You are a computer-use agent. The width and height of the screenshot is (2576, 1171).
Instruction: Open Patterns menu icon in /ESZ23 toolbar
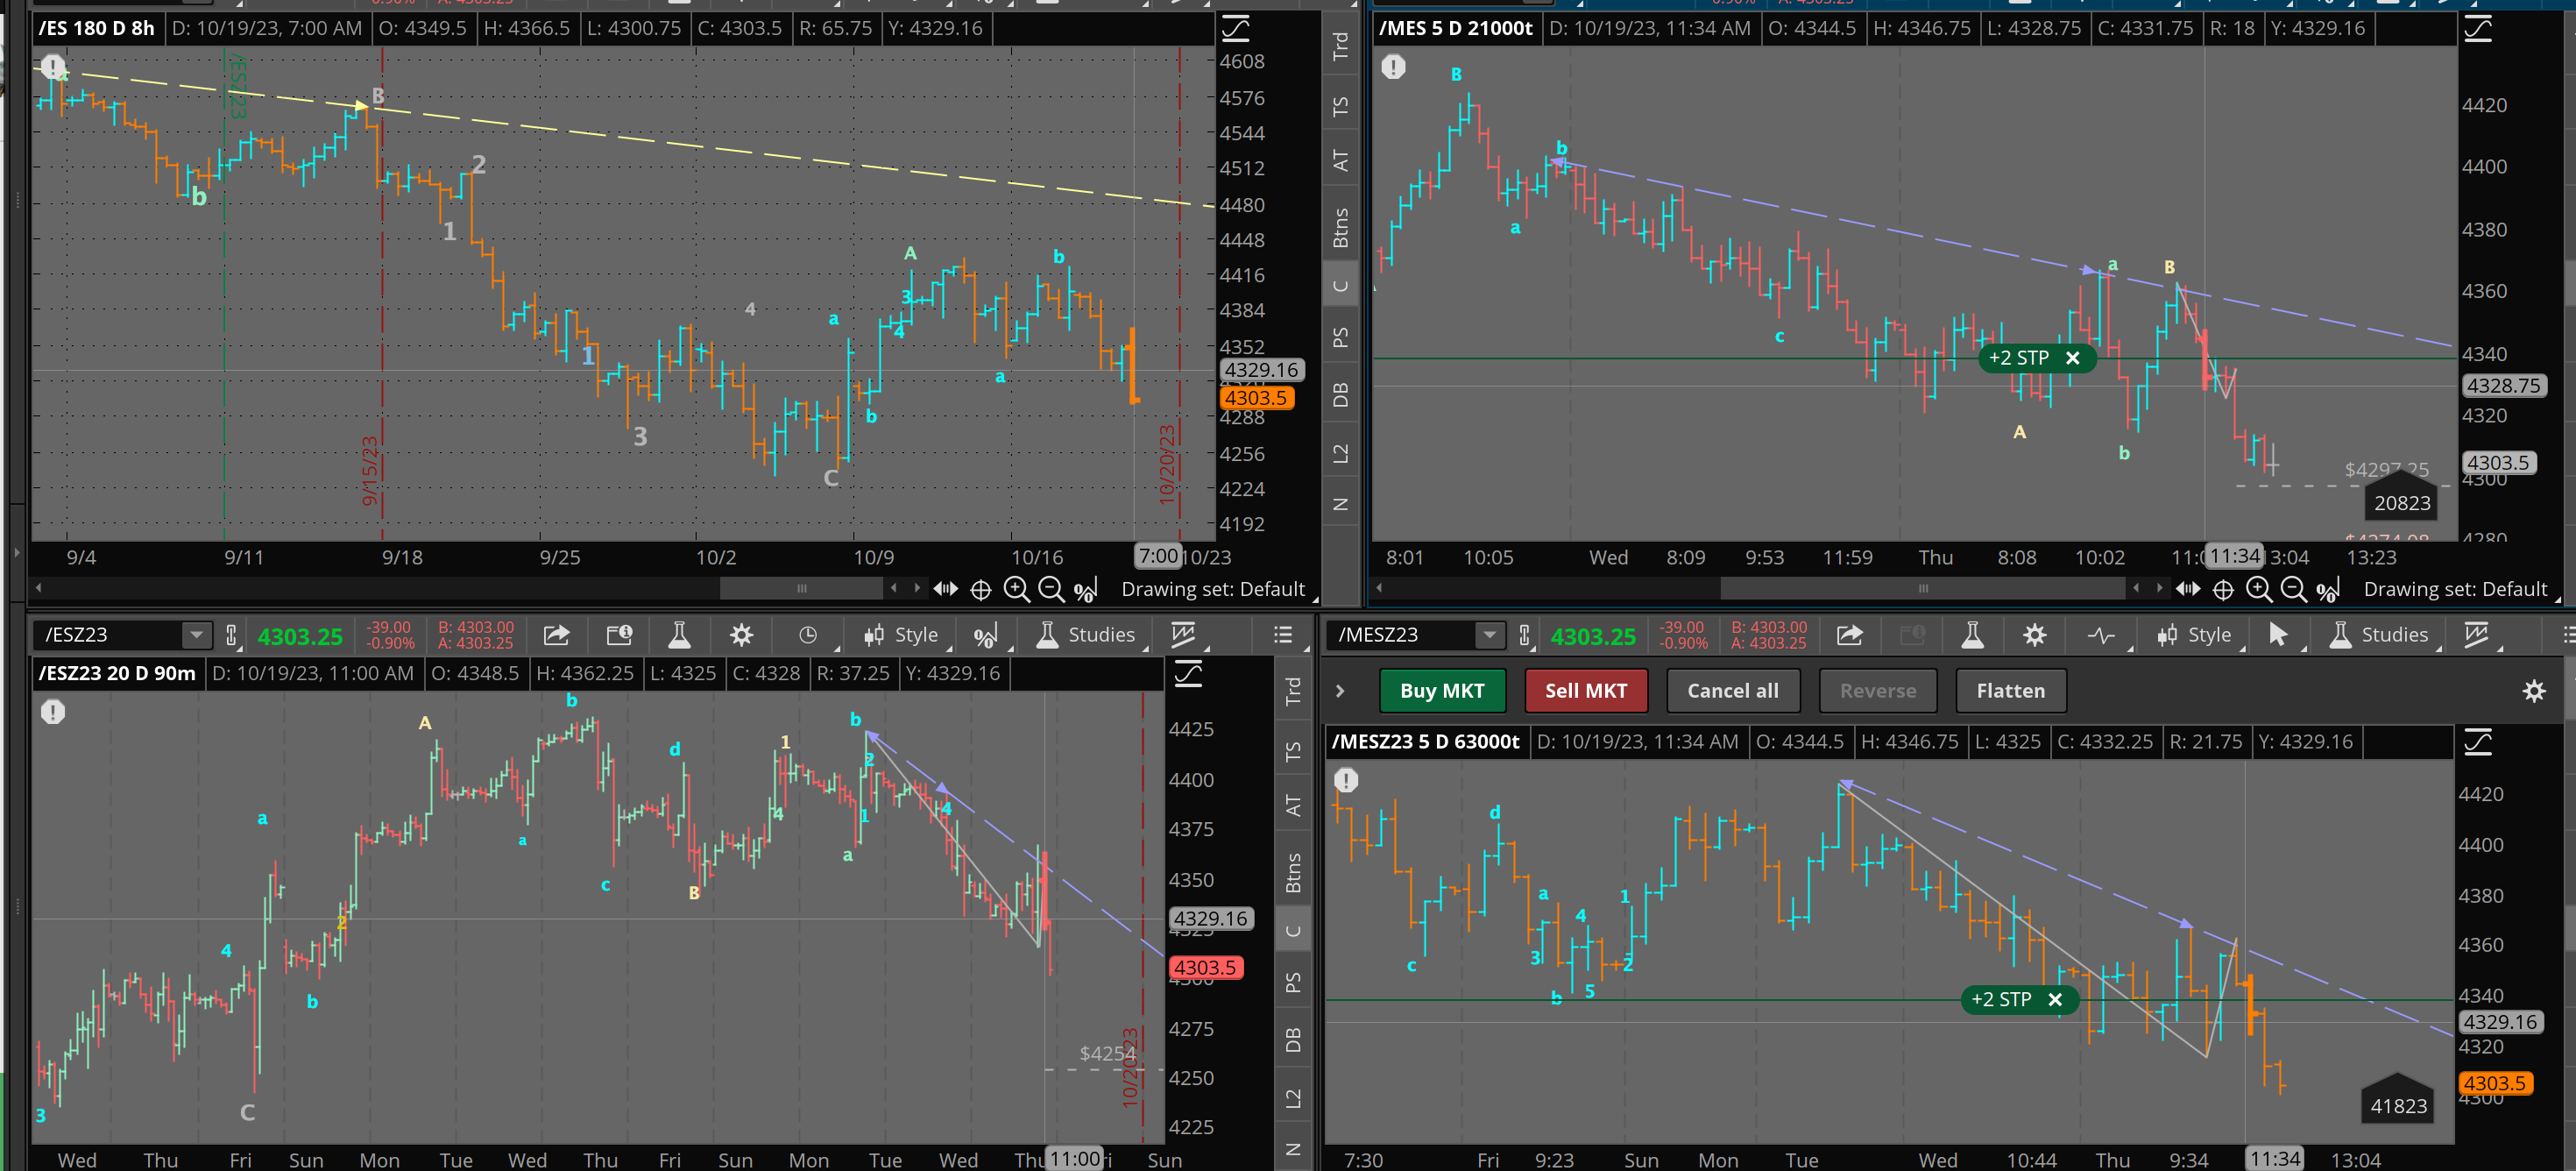pos(1184,635)
